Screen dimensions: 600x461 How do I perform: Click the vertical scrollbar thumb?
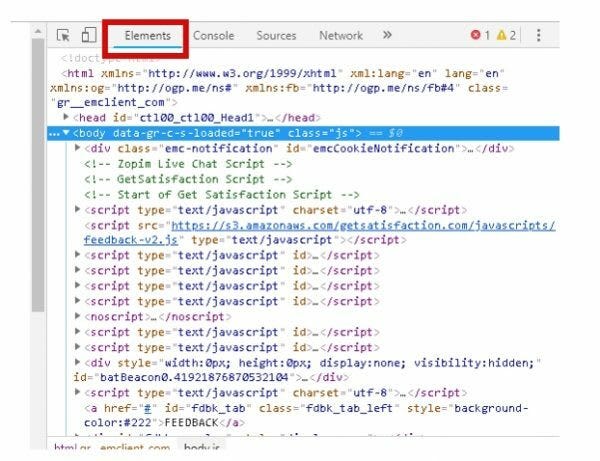[x=38, y=175]
